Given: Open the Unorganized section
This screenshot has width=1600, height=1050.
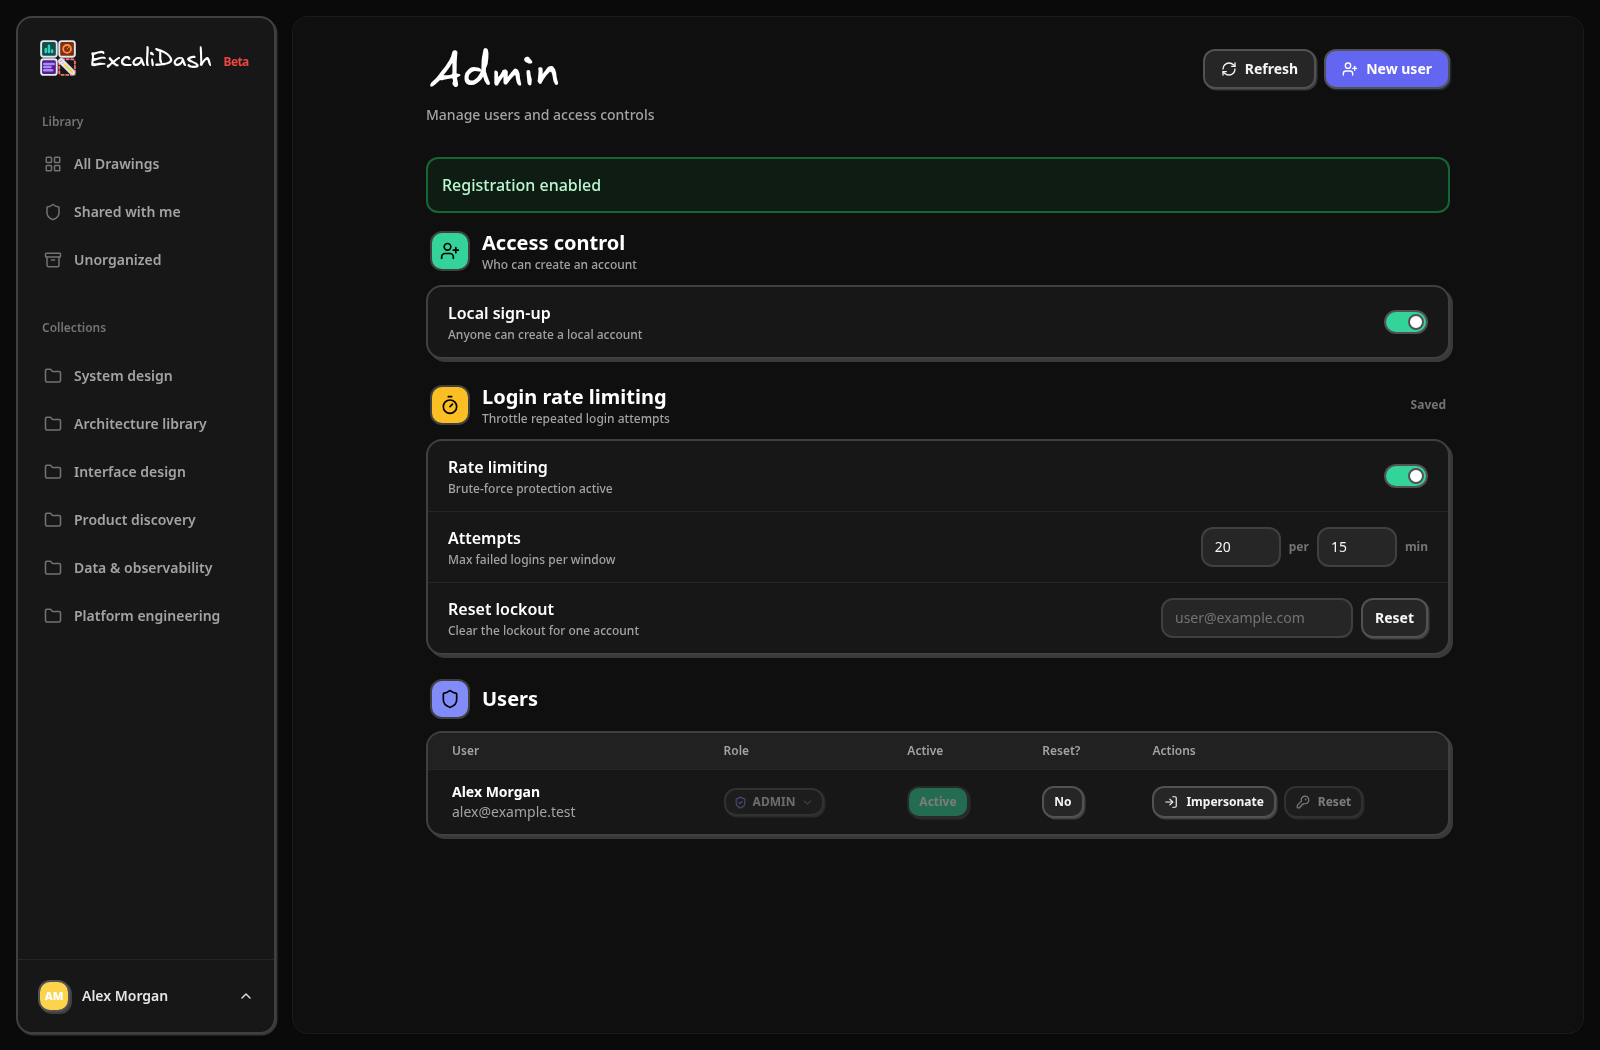Looking at the screenshot, I should [146, 260].
